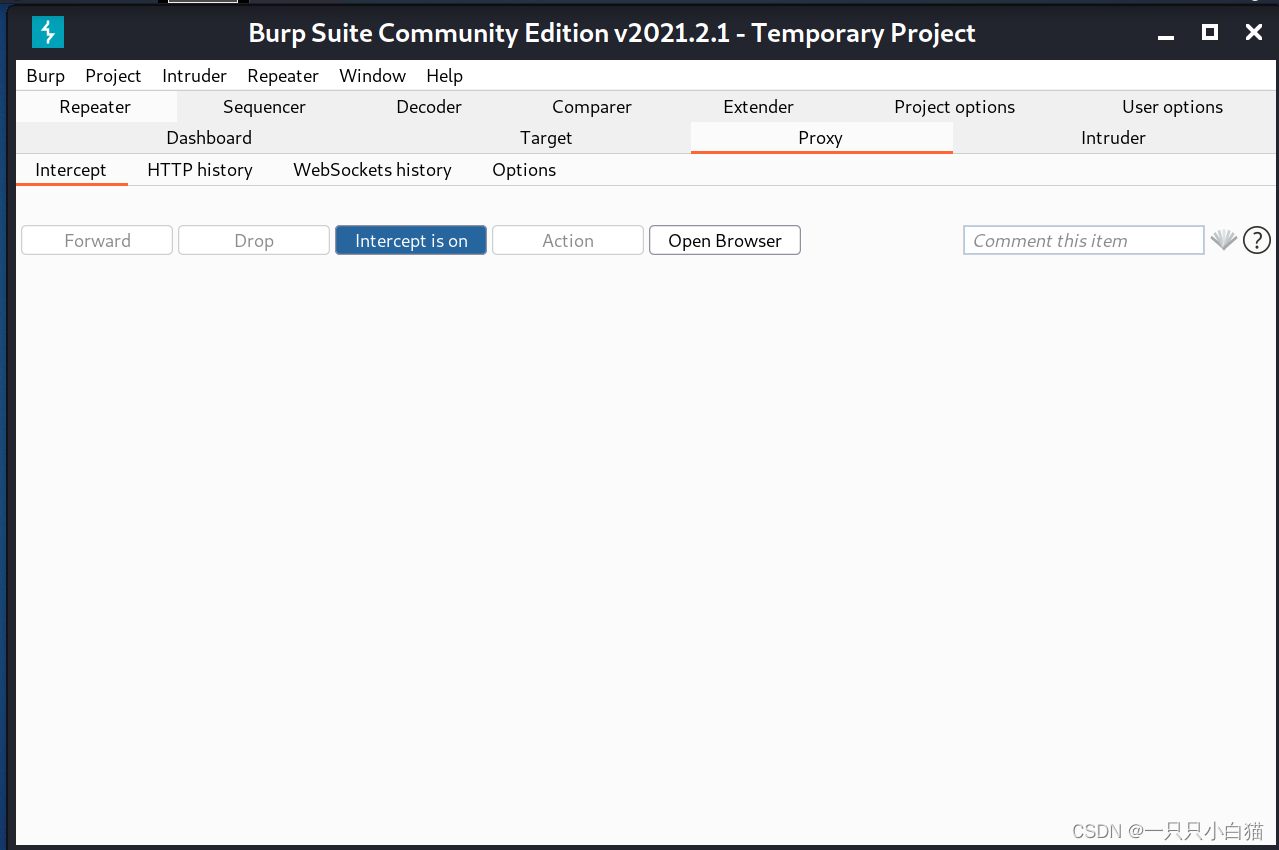The width and height of the screenshot is (1279, 850).
Task: Open the User options tab
Action: coord(1172,107)
